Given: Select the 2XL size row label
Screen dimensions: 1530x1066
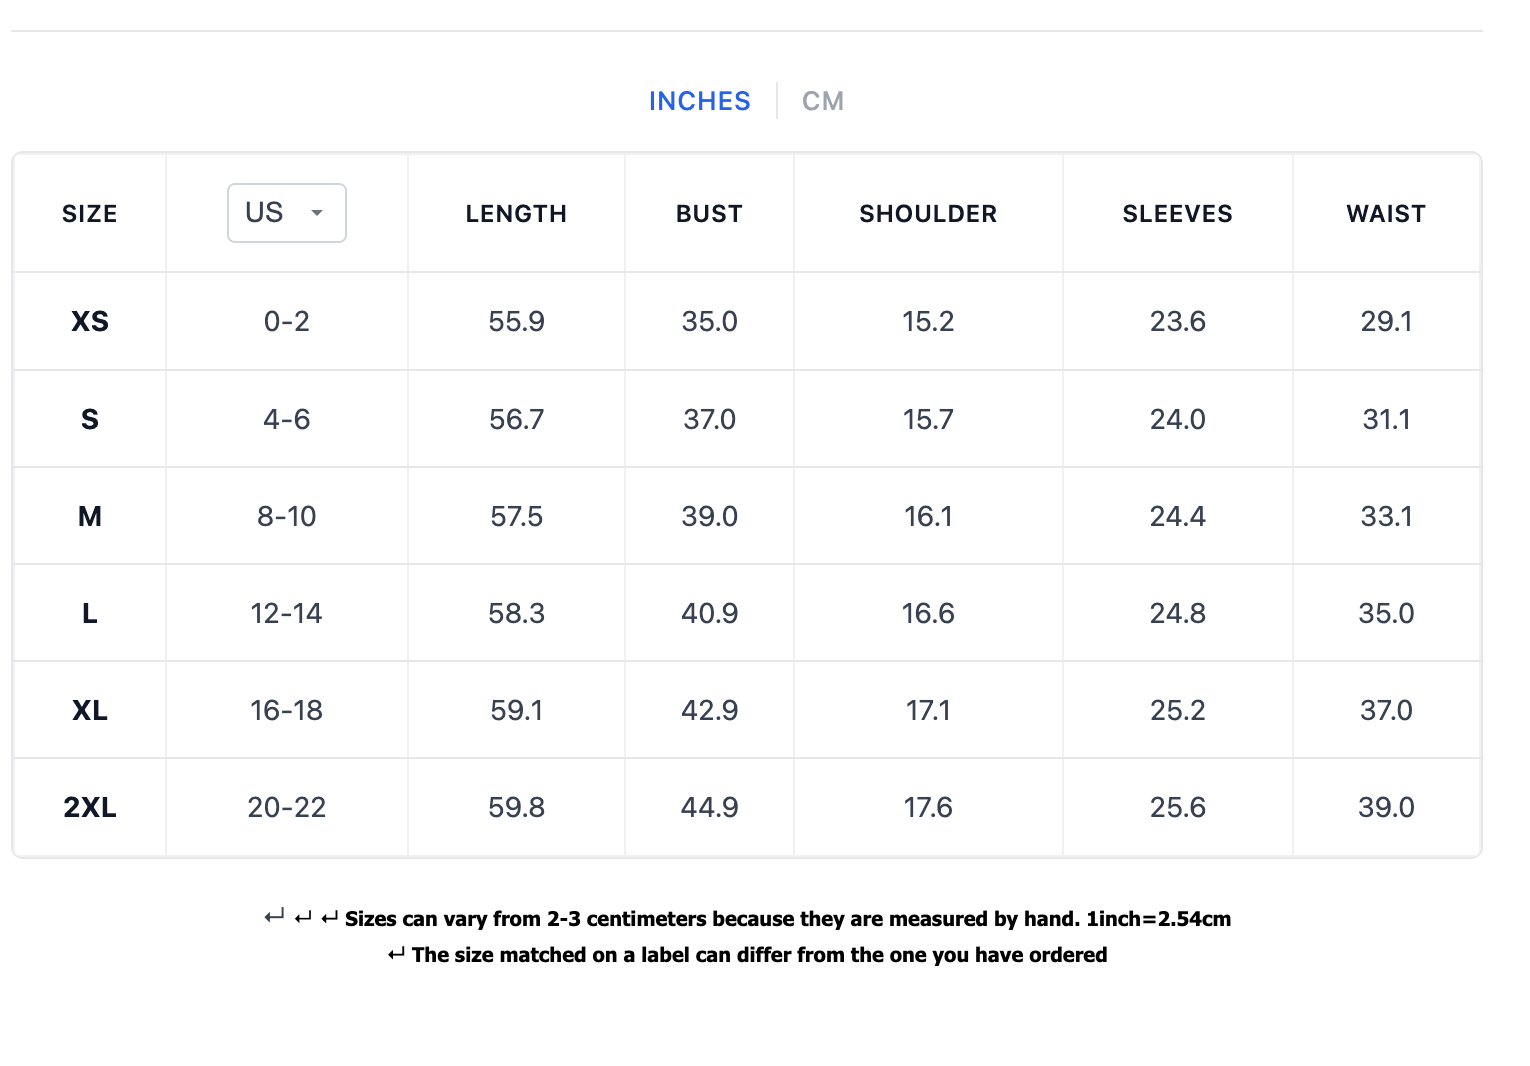Looking at the screenshot, I should (90, 807).
